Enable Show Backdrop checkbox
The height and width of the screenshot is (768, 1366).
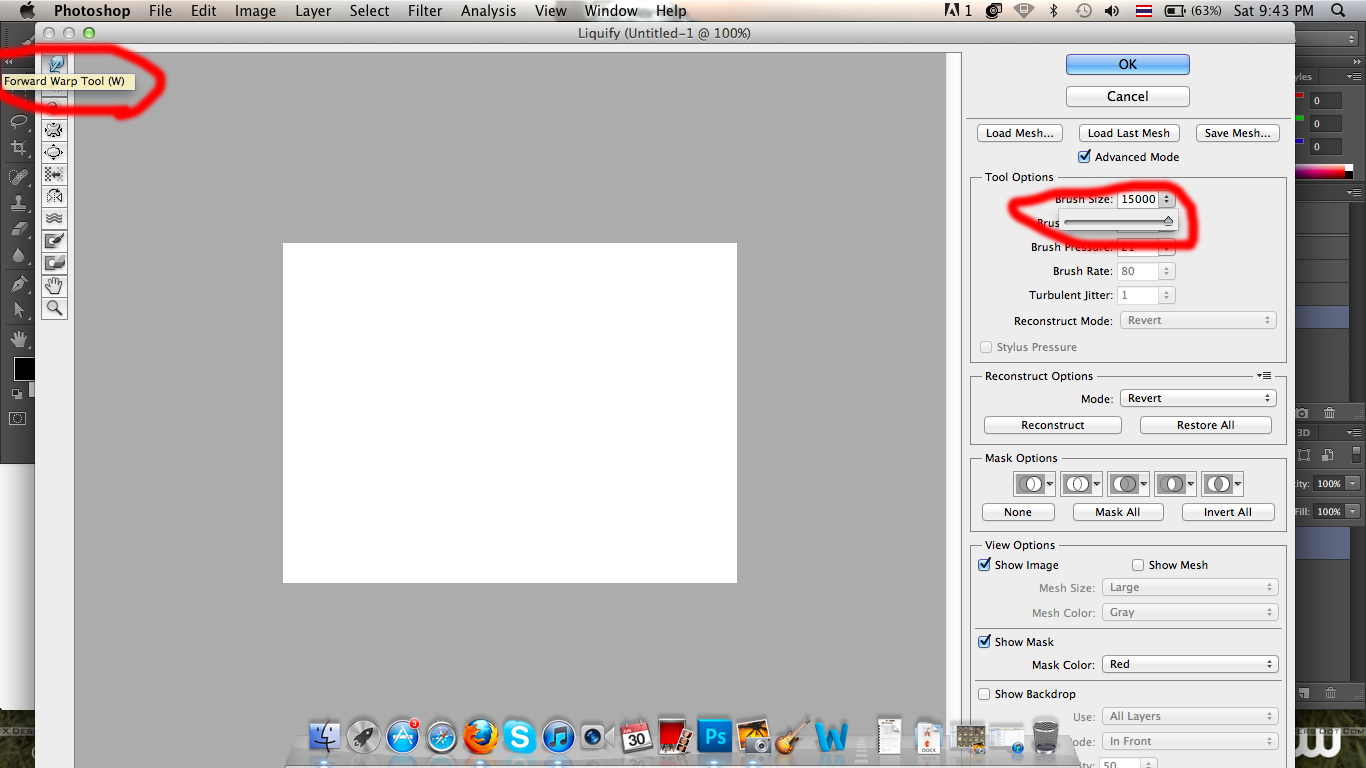[984, 694]
